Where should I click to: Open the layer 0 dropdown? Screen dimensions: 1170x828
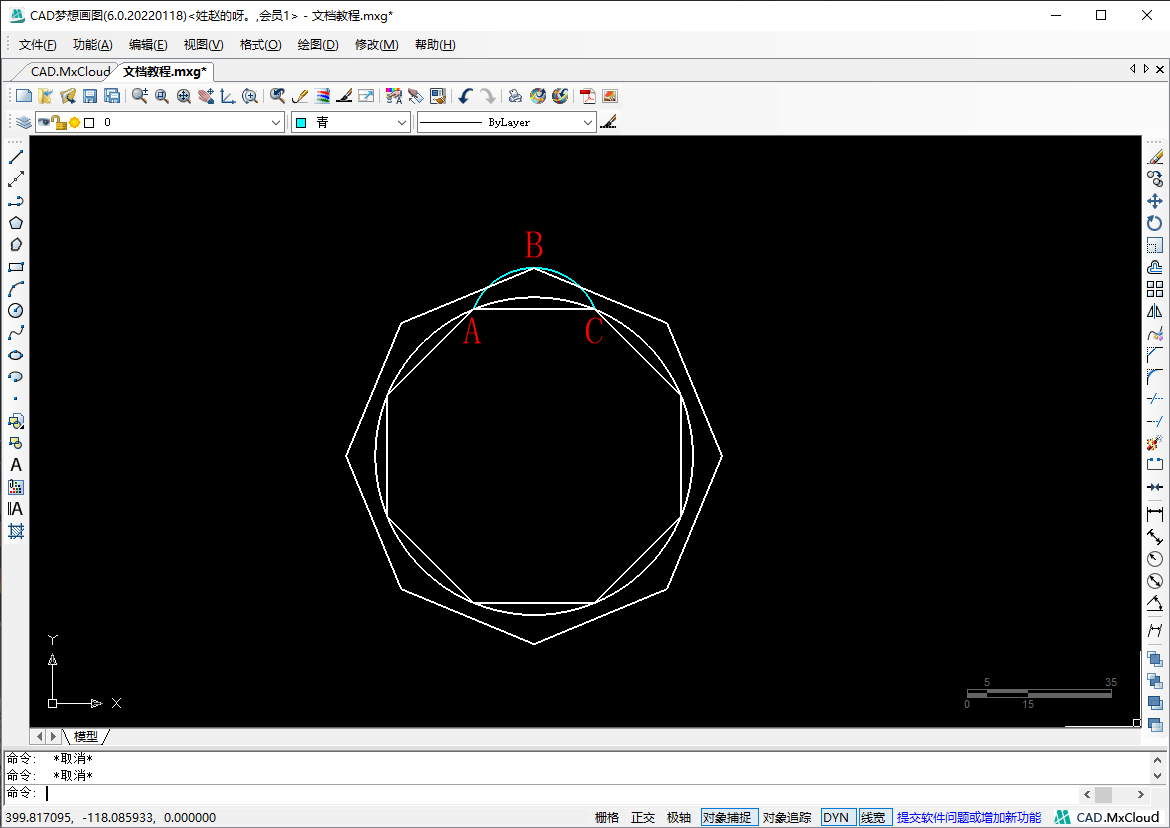(276, 122)
